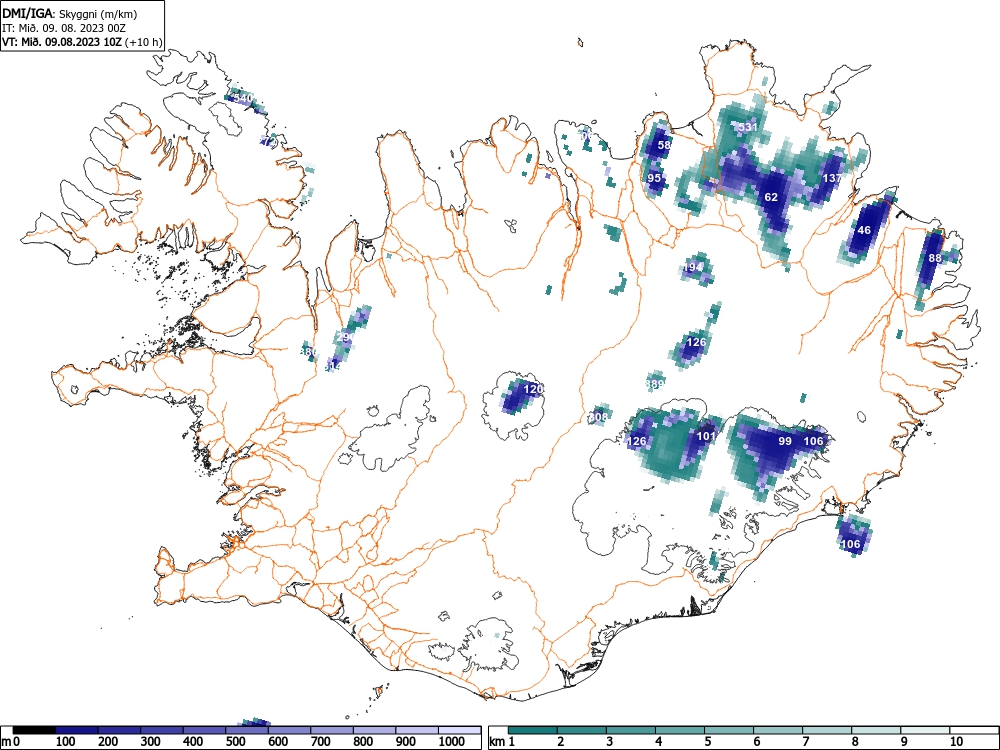
Task: Select the 99 visibility value
Action: [x=785, y=441]
